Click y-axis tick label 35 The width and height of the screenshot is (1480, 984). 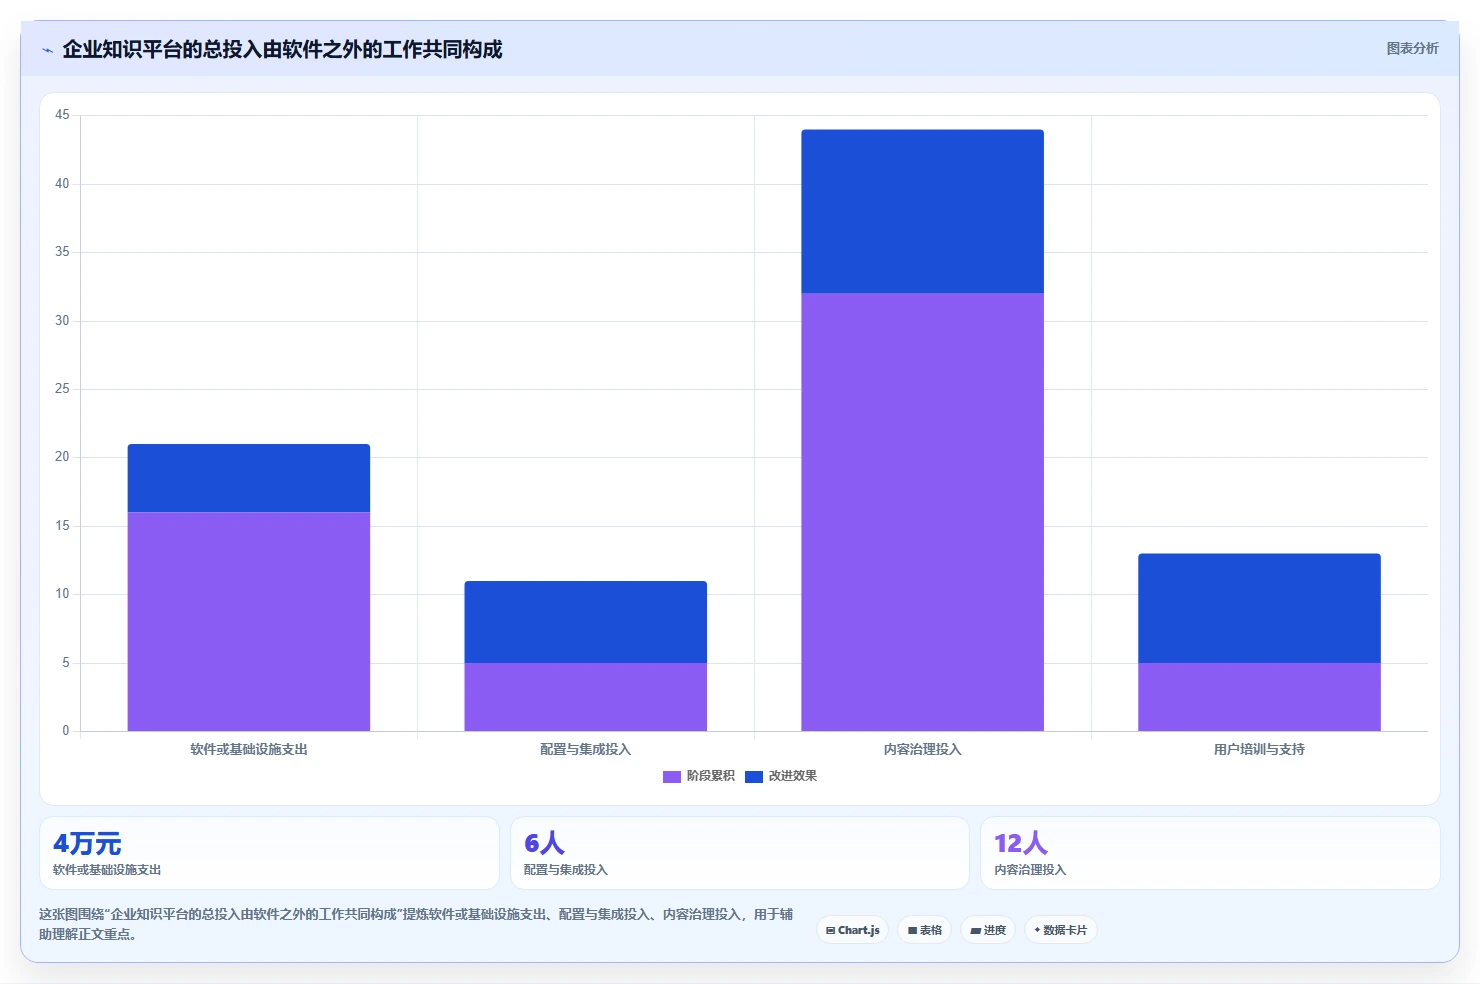coord(62,252)
